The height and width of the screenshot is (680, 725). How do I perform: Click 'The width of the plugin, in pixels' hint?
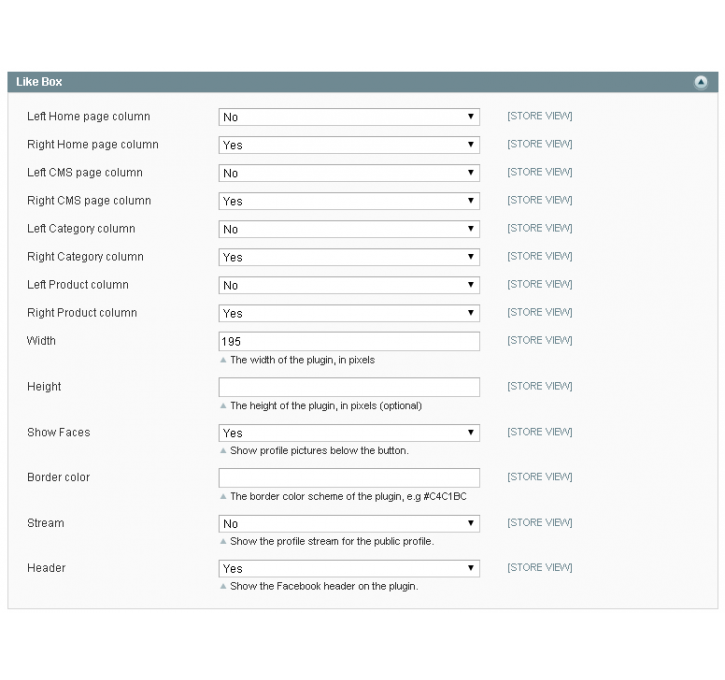(x=302, y=360)
